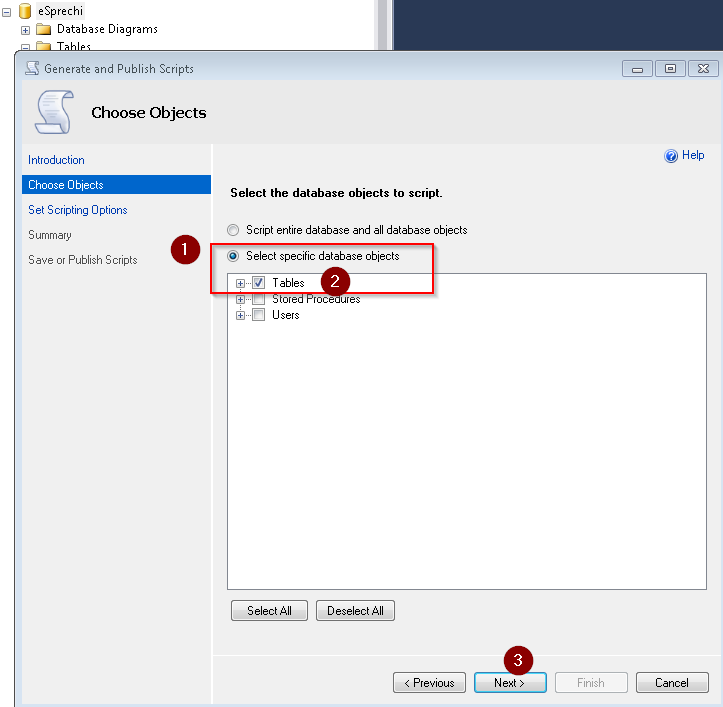Viewport: 723px width, 707px height.
Task: Open the Set Scripting Options step
Action: (x=77, y=210)
